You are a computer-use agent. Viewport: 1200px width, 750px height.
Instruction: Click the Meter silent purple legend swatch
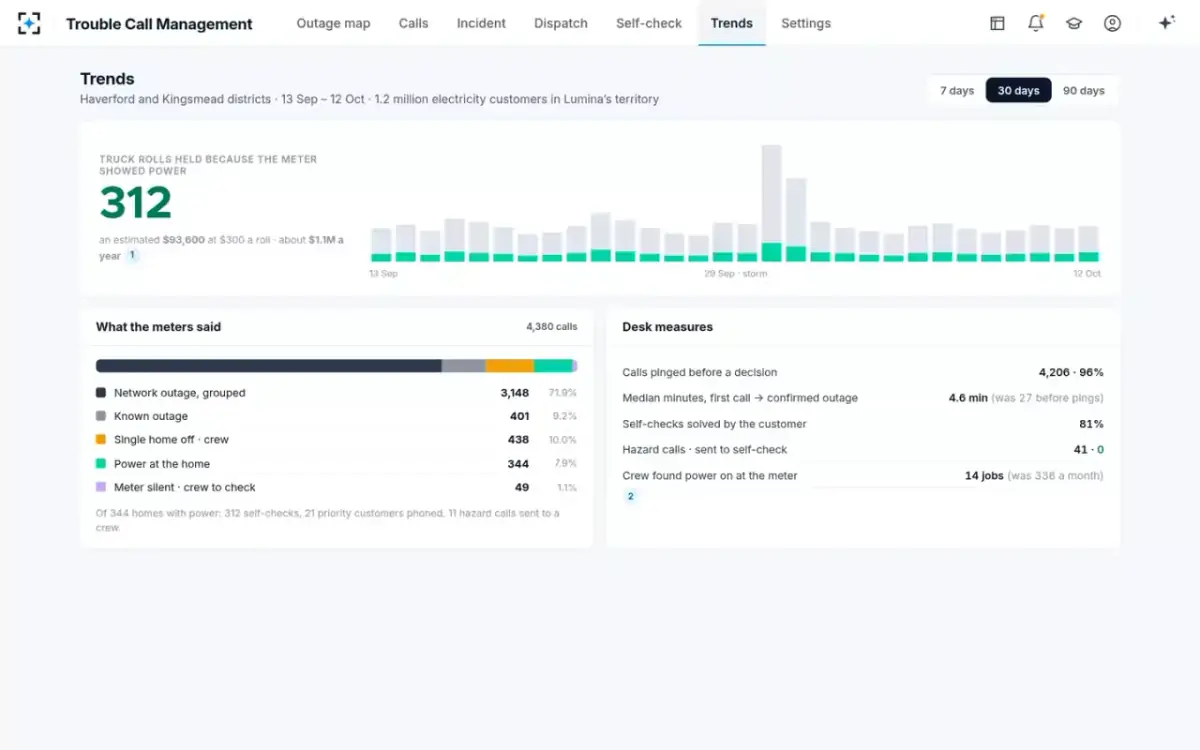pos(101,487)
